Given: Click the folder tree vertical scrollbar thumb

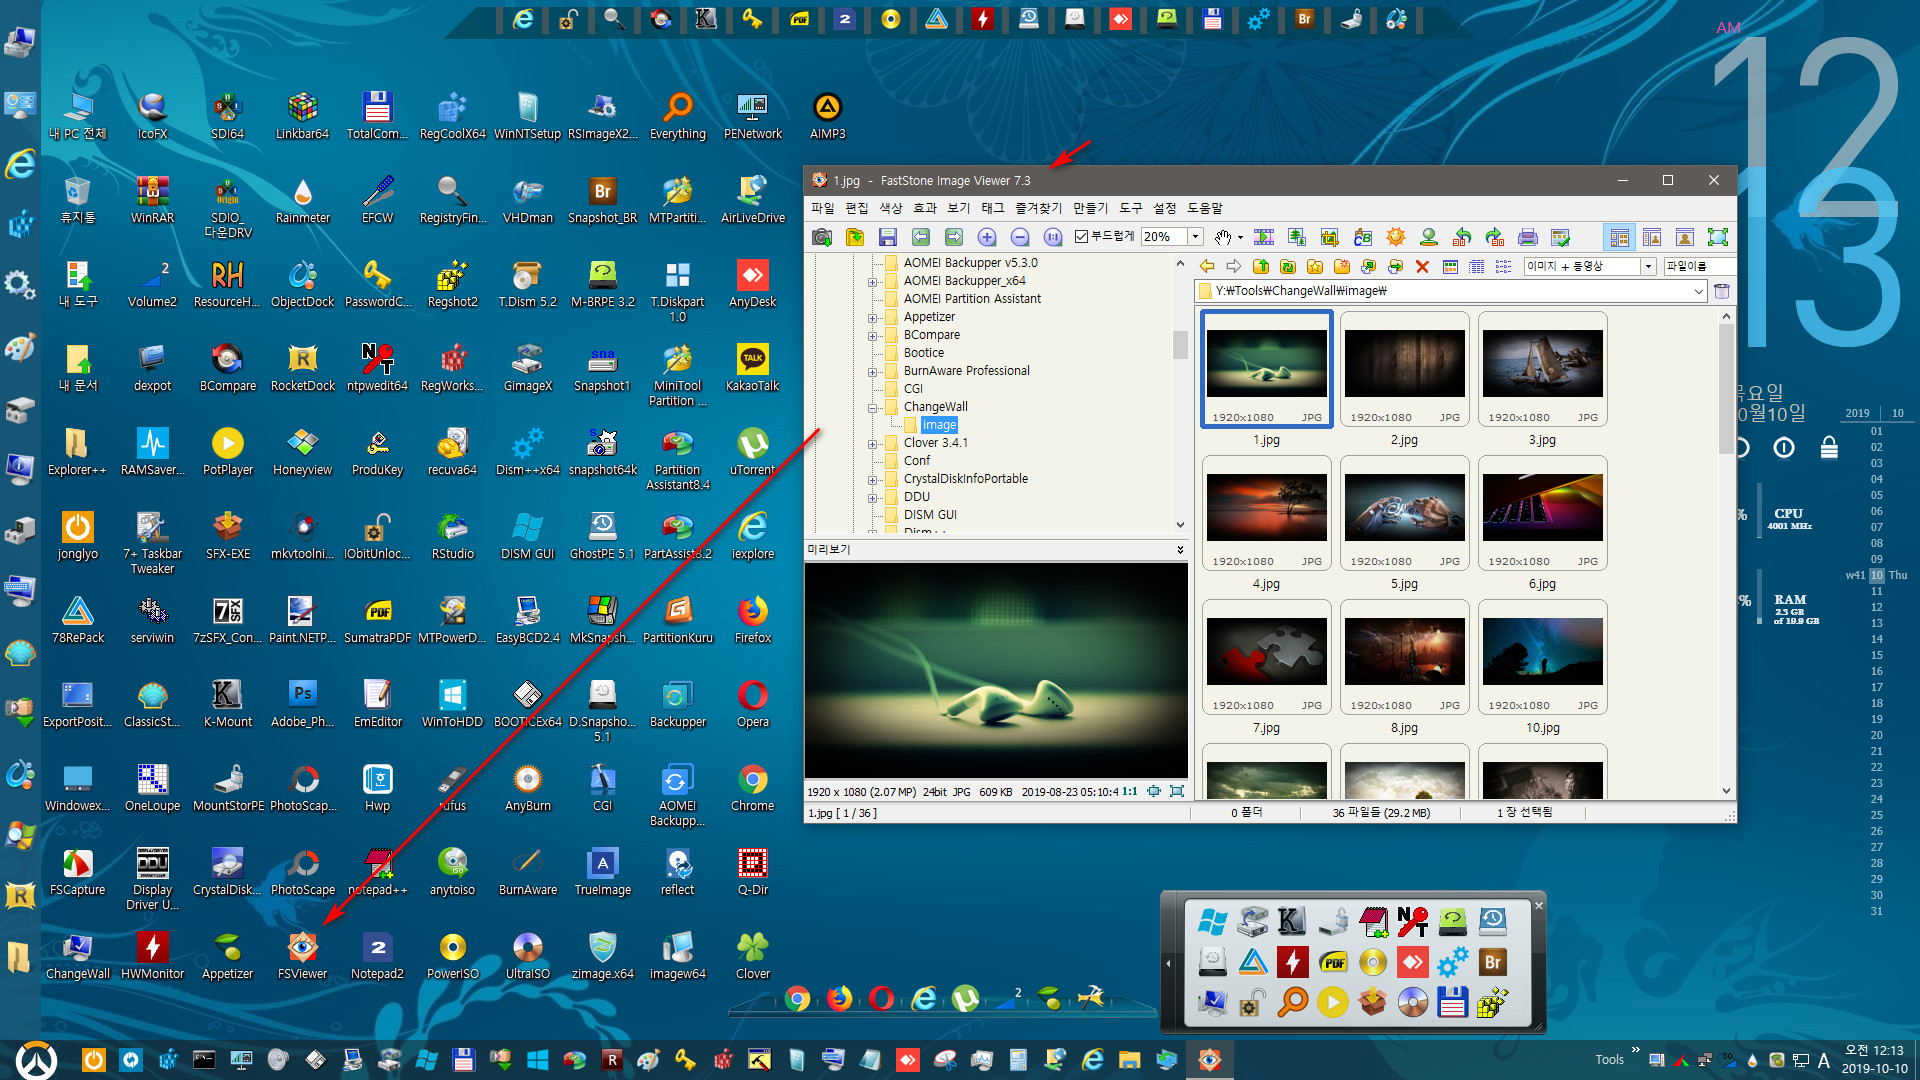Looking at the screenshot, I should click(x=1180, y=344).
